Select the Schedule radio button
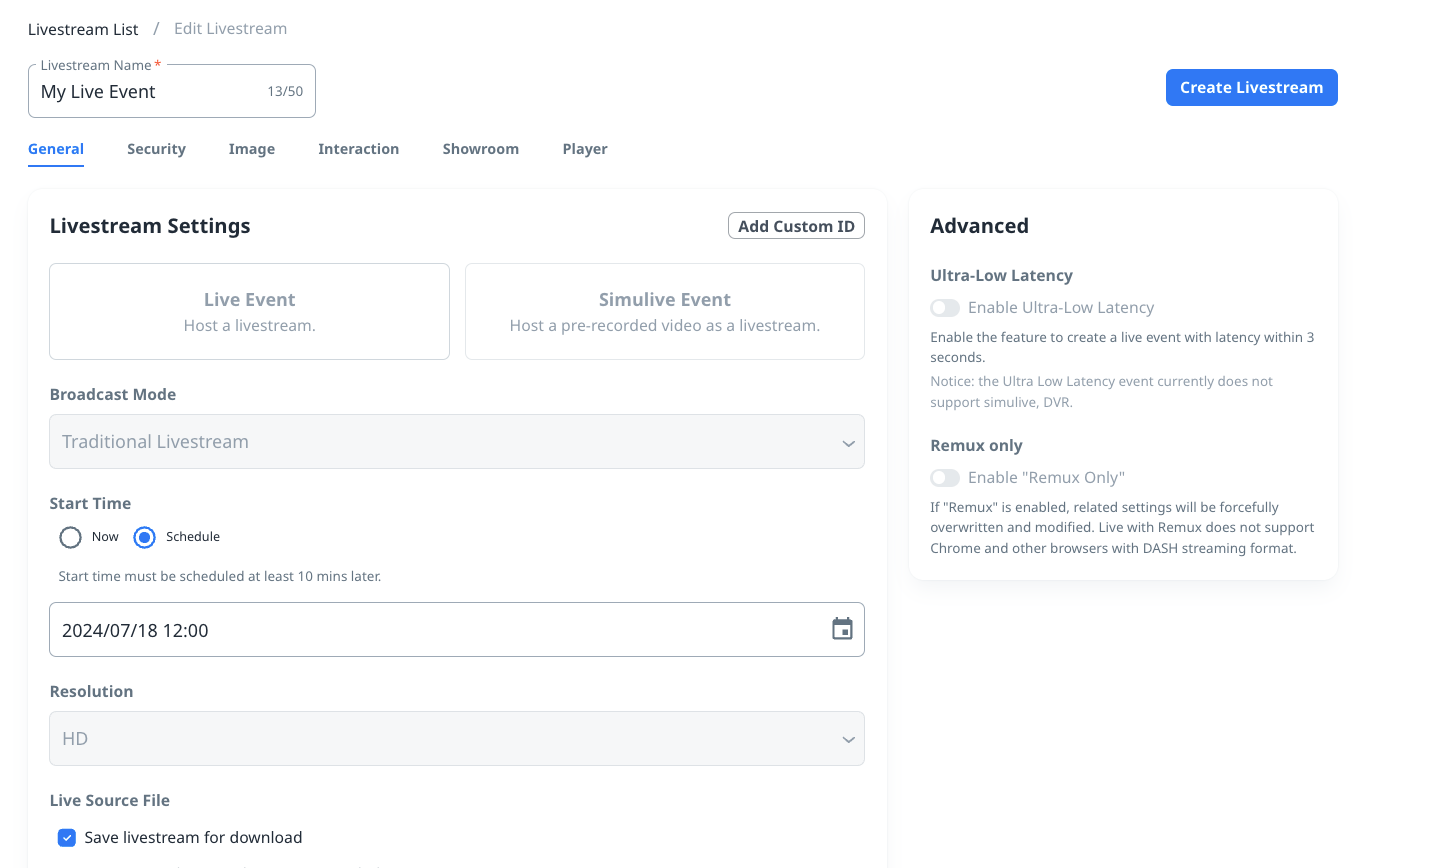This screenshot has height=868, width=1454. (x=145, y=538)
